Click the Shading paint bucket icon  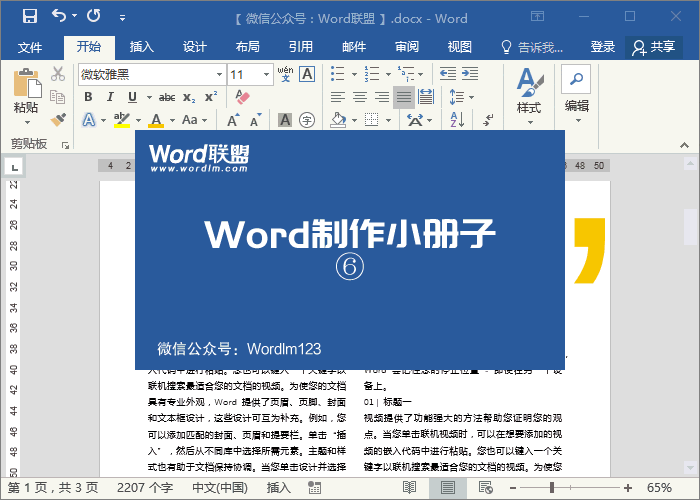coord(338,120)
